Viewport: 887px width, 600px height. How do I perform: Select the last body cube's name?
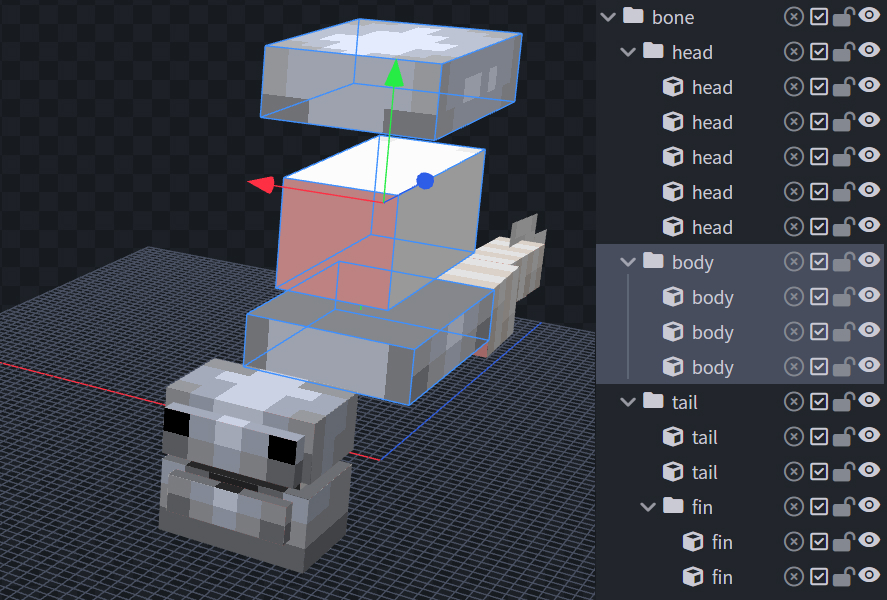tap(713, 368)
